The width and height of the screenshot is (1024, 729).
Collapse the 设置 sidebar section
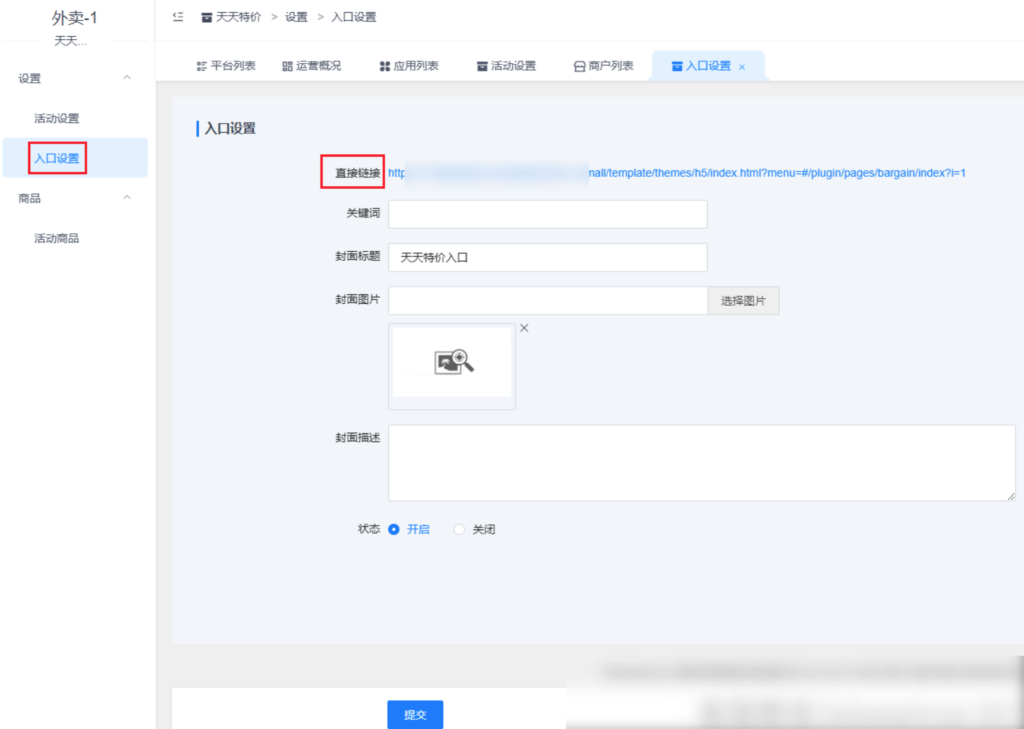[x=127, y=77]
